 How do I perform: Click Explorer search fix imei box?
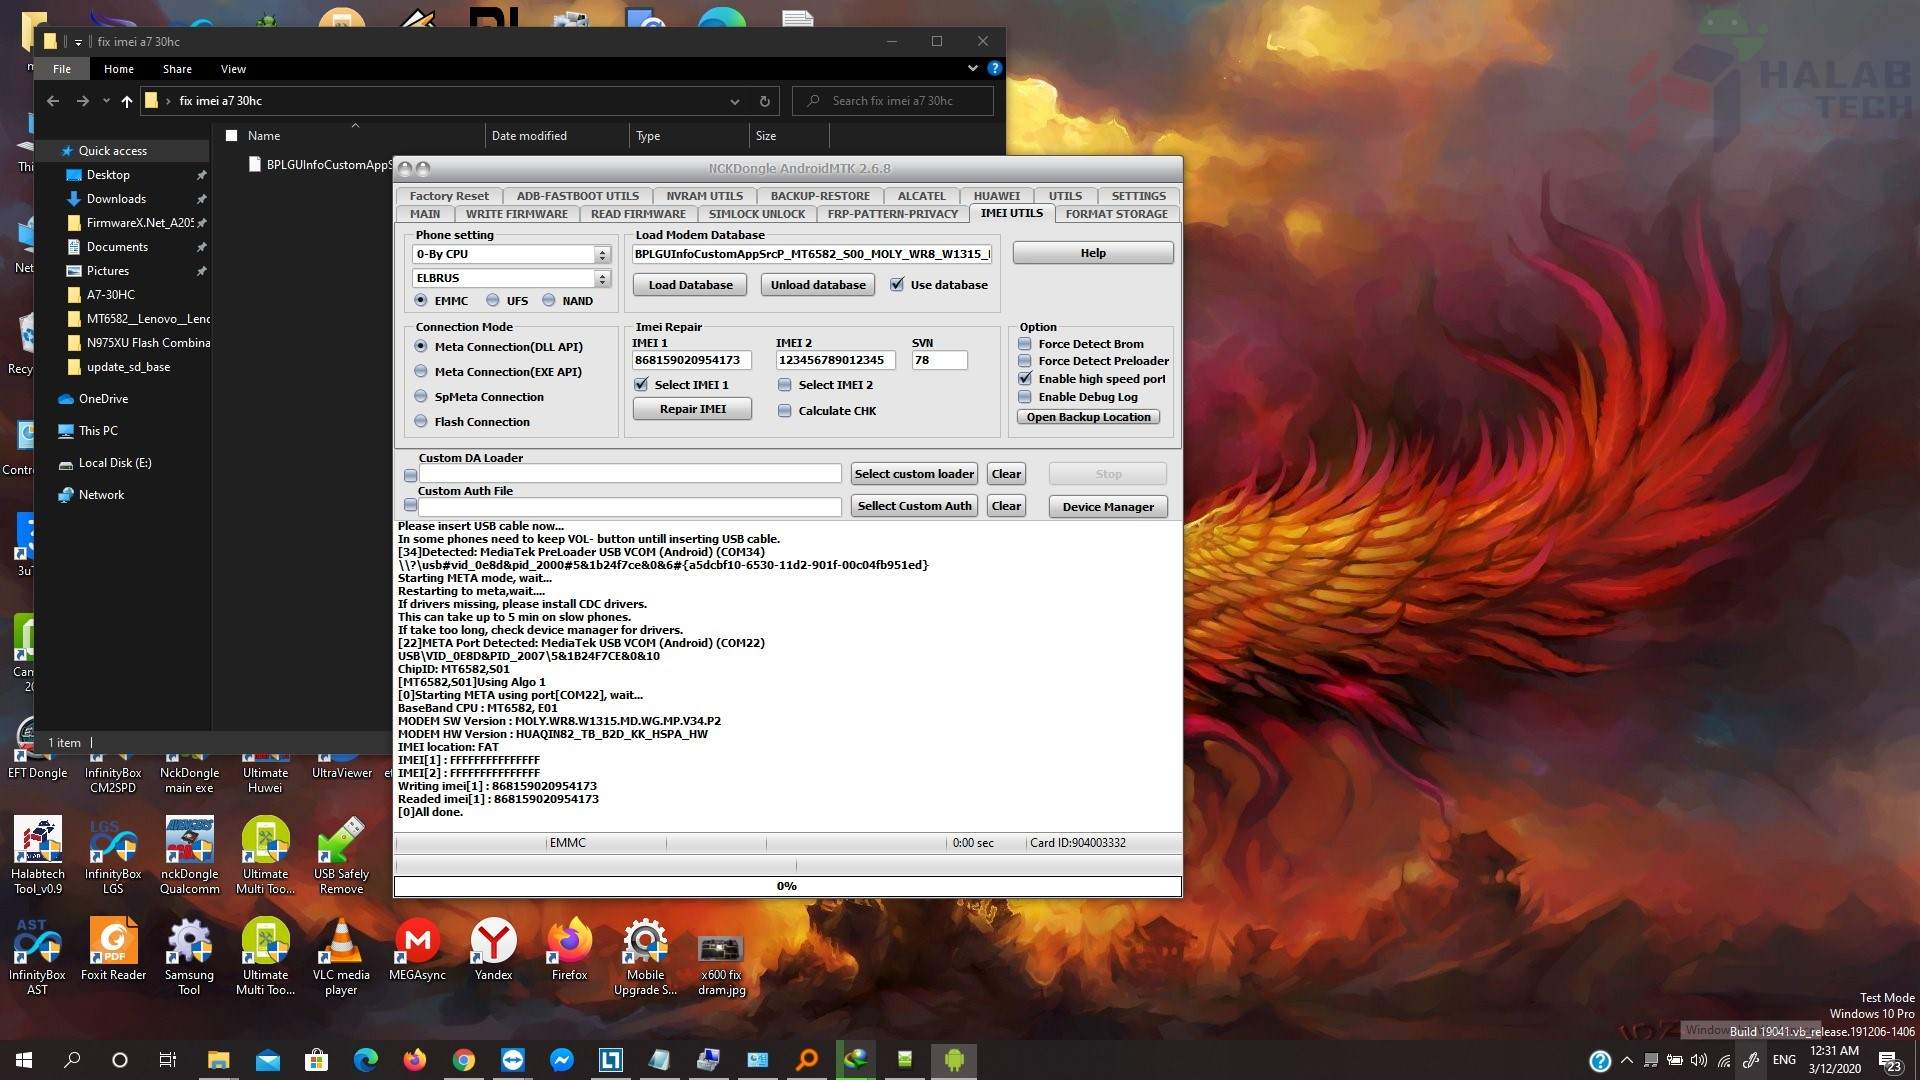(x=893, y=101)
